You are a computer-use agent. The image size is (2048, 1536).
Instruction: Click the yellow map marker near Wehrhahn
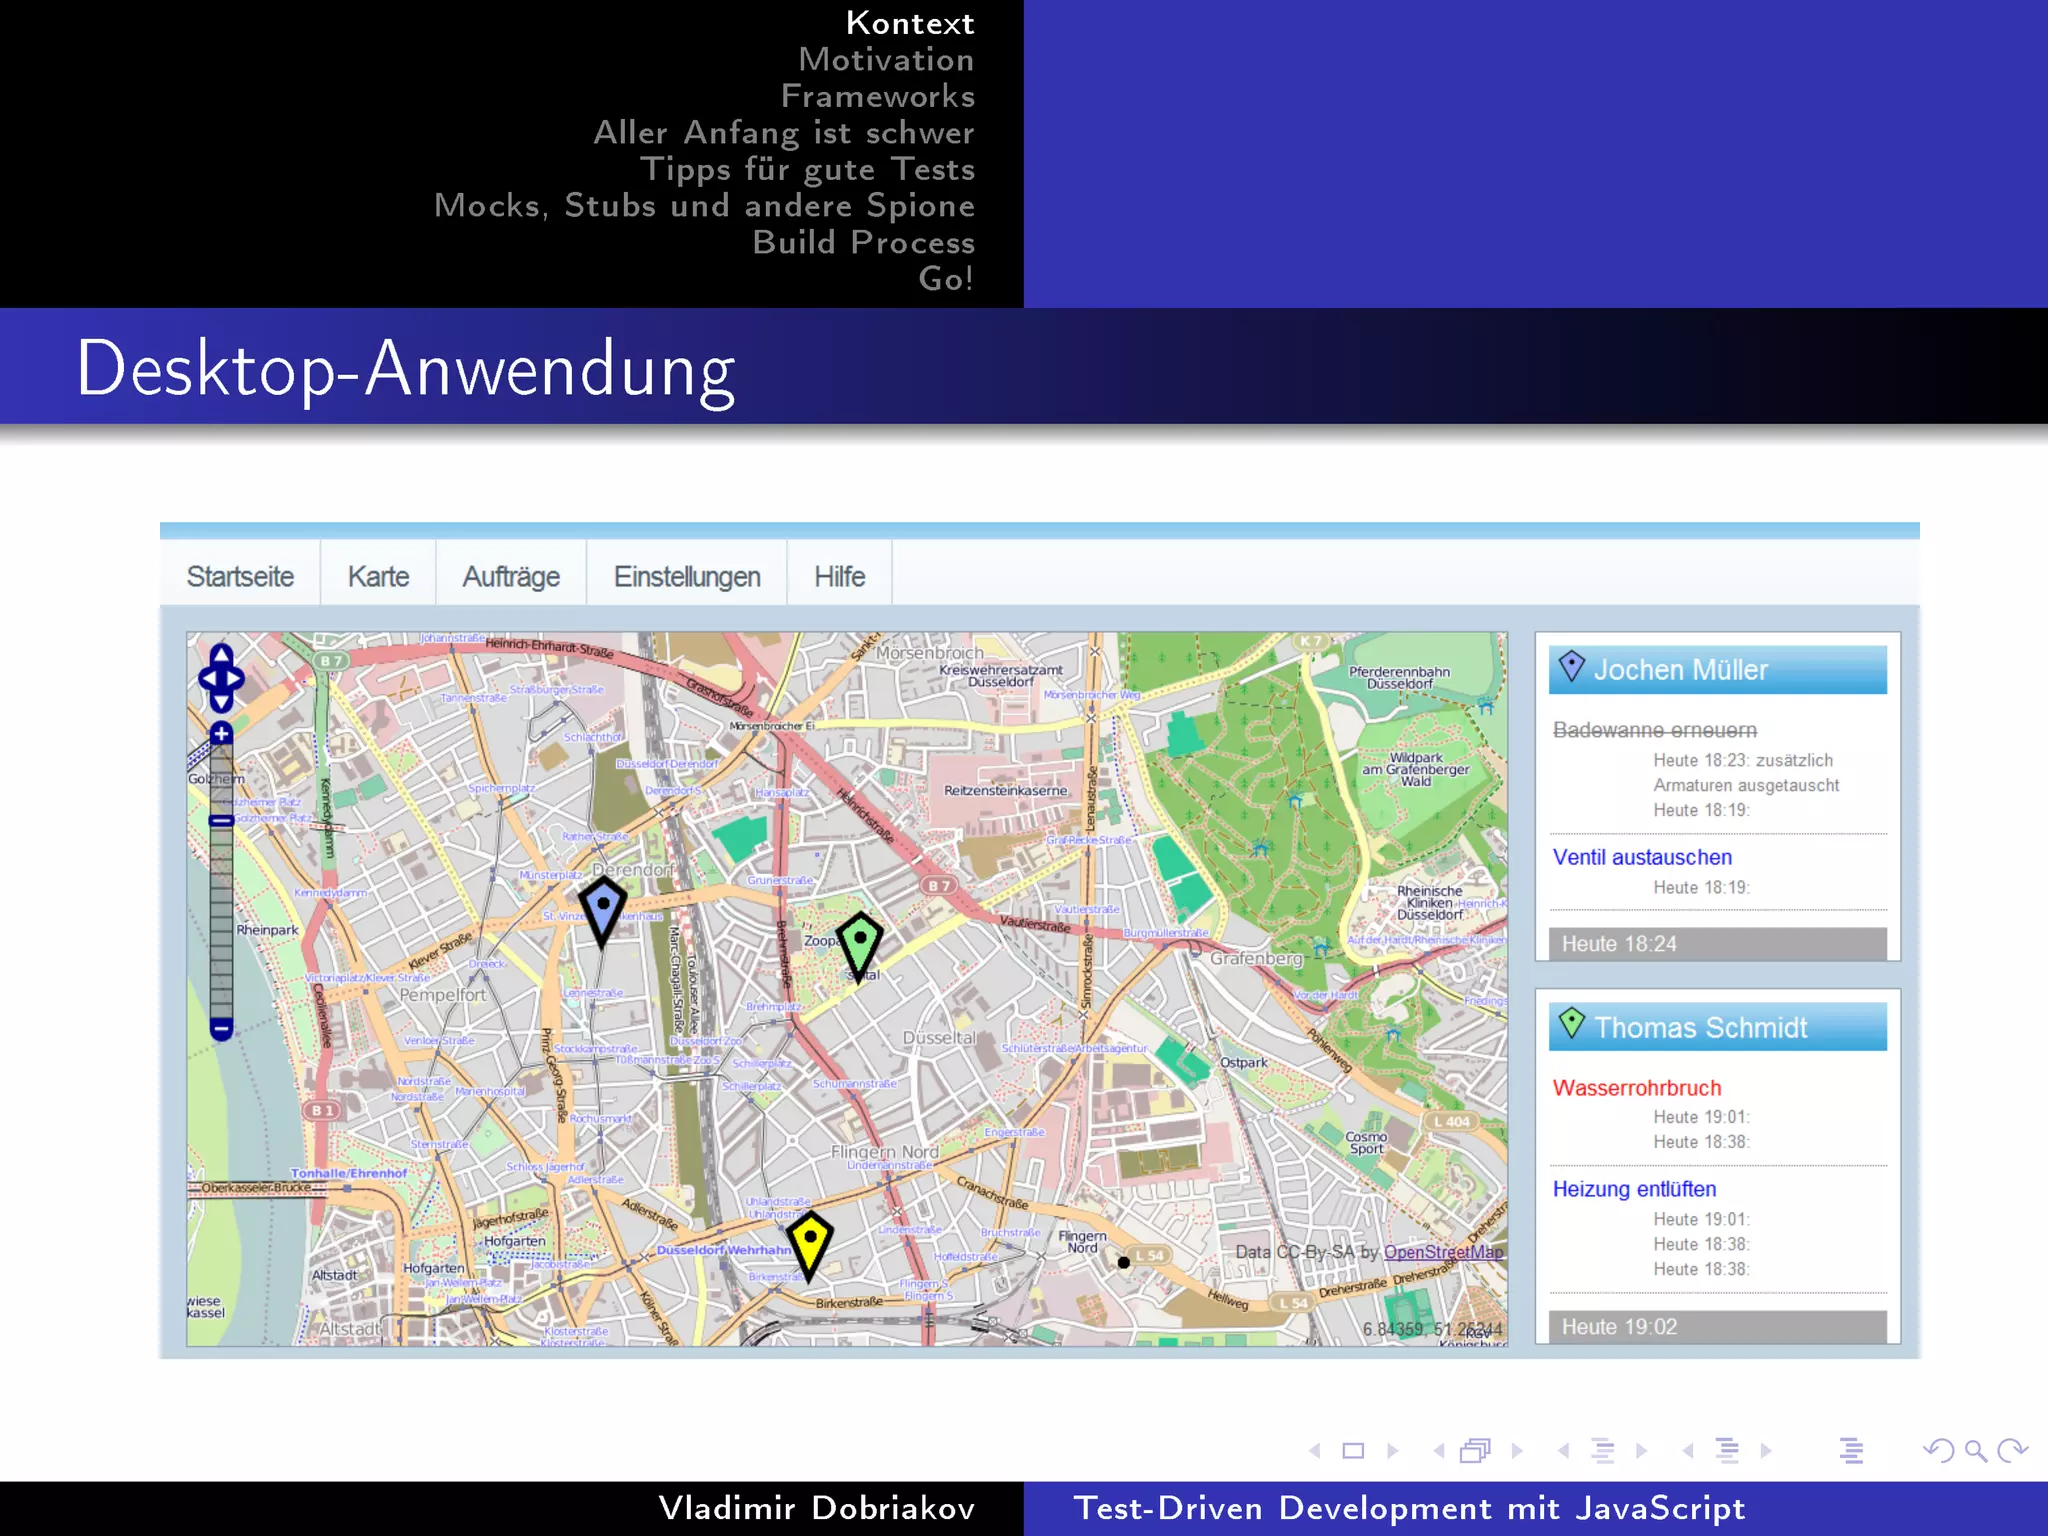(810, 1245)
